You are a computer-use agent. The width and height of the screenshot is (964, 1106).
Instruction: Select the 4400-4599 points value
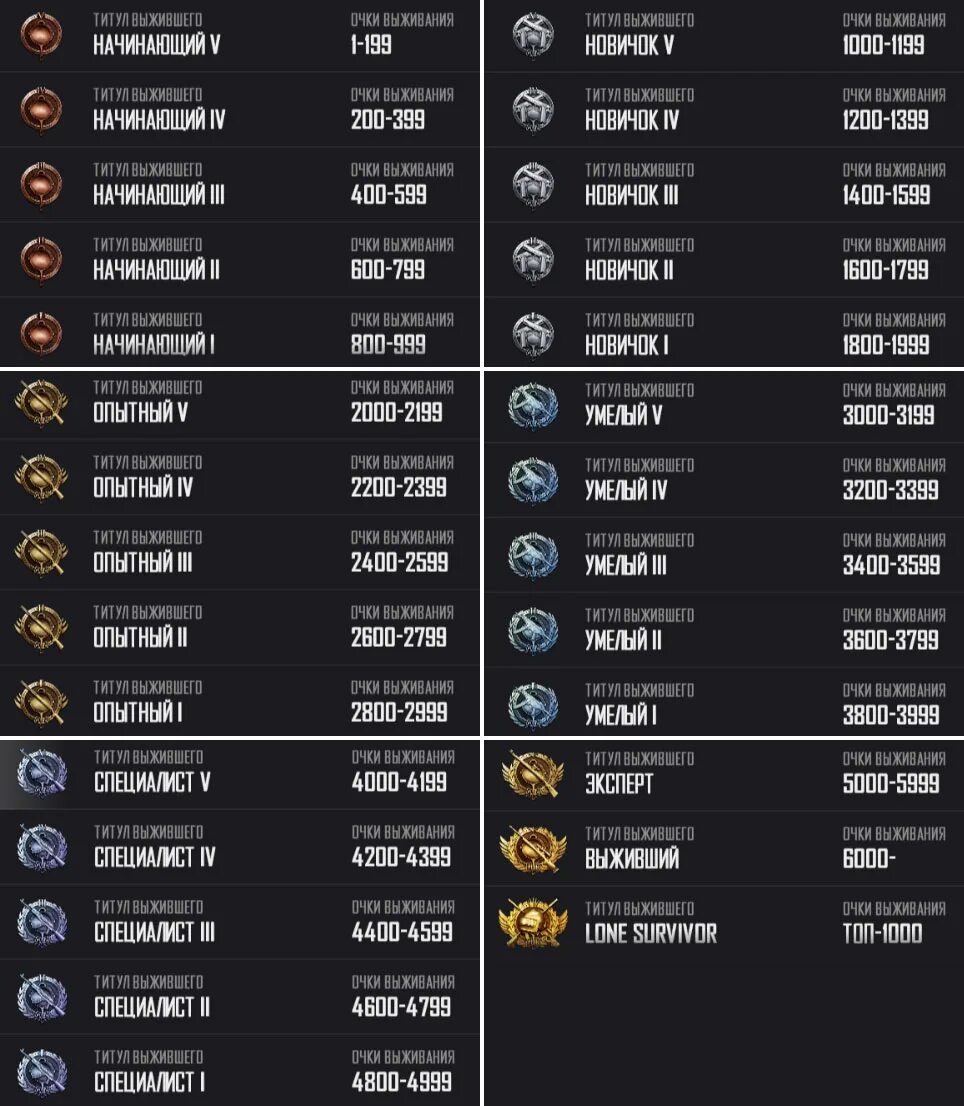[x=402, y=932]
